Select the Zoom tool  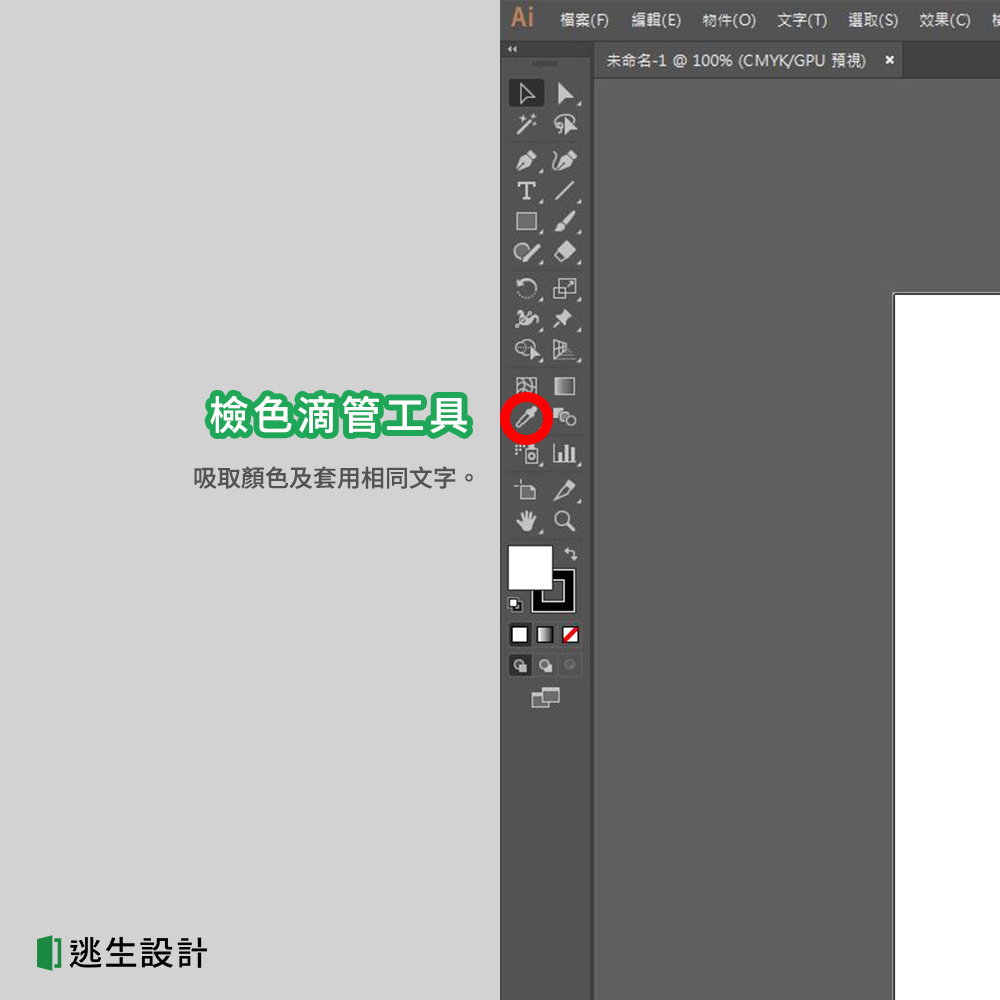coord(566,520)
